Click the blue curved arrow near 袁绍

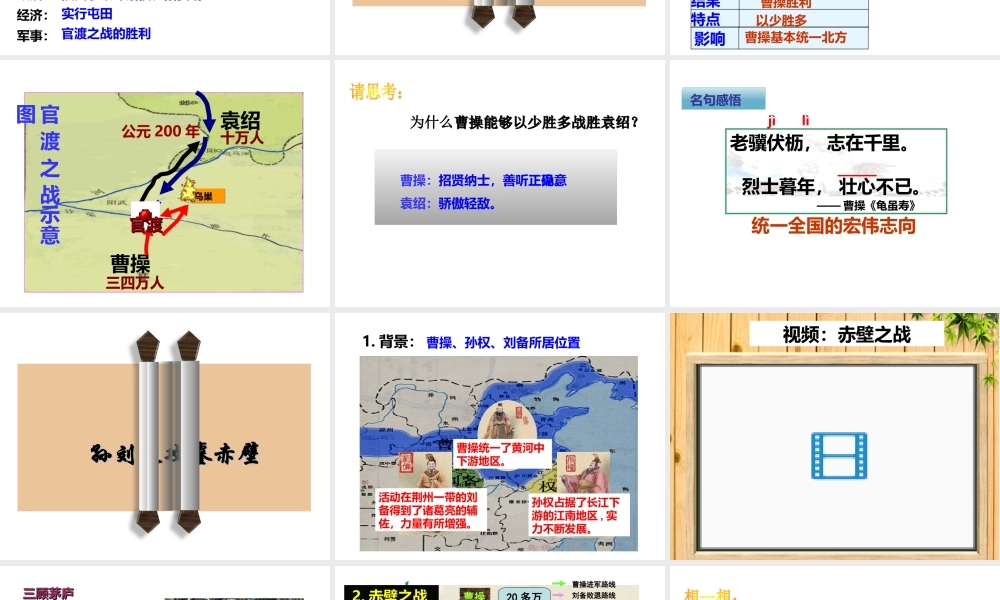coord(204,111)
